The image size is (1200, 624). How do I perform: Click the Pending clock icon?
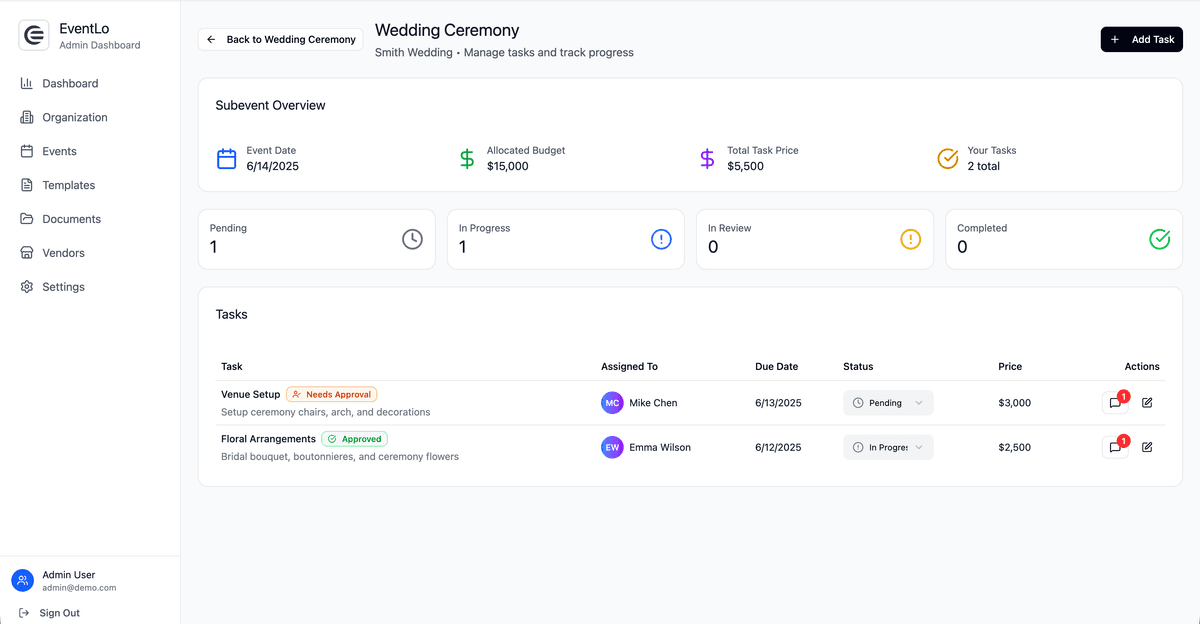(x=412, y=239)
